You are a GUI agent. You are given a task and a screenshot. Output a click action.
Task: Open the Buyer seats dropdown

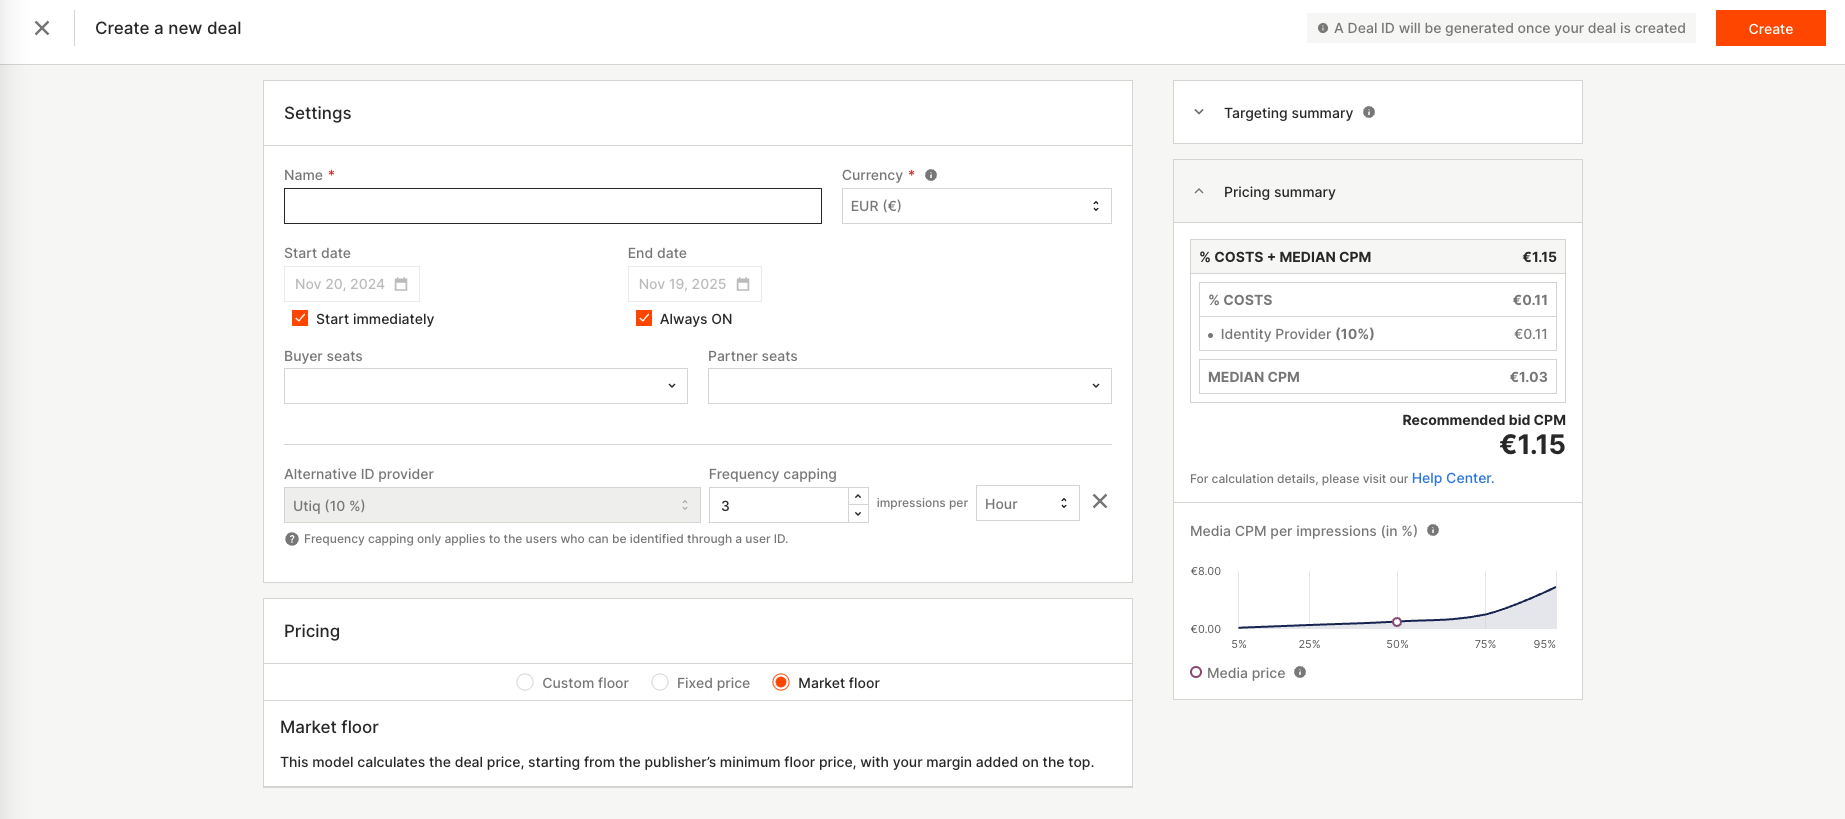[485, 386]
